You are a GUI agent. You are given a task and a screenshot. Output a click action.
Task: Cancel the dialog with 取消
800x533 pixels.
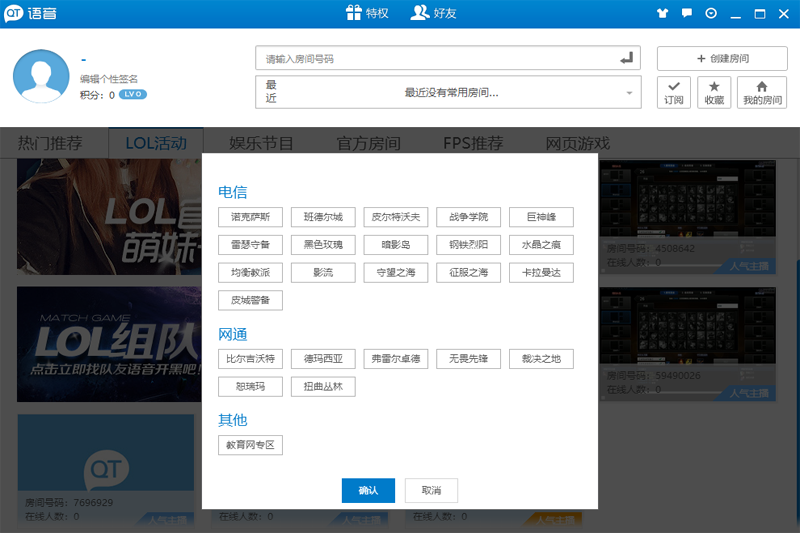[431, 490]
